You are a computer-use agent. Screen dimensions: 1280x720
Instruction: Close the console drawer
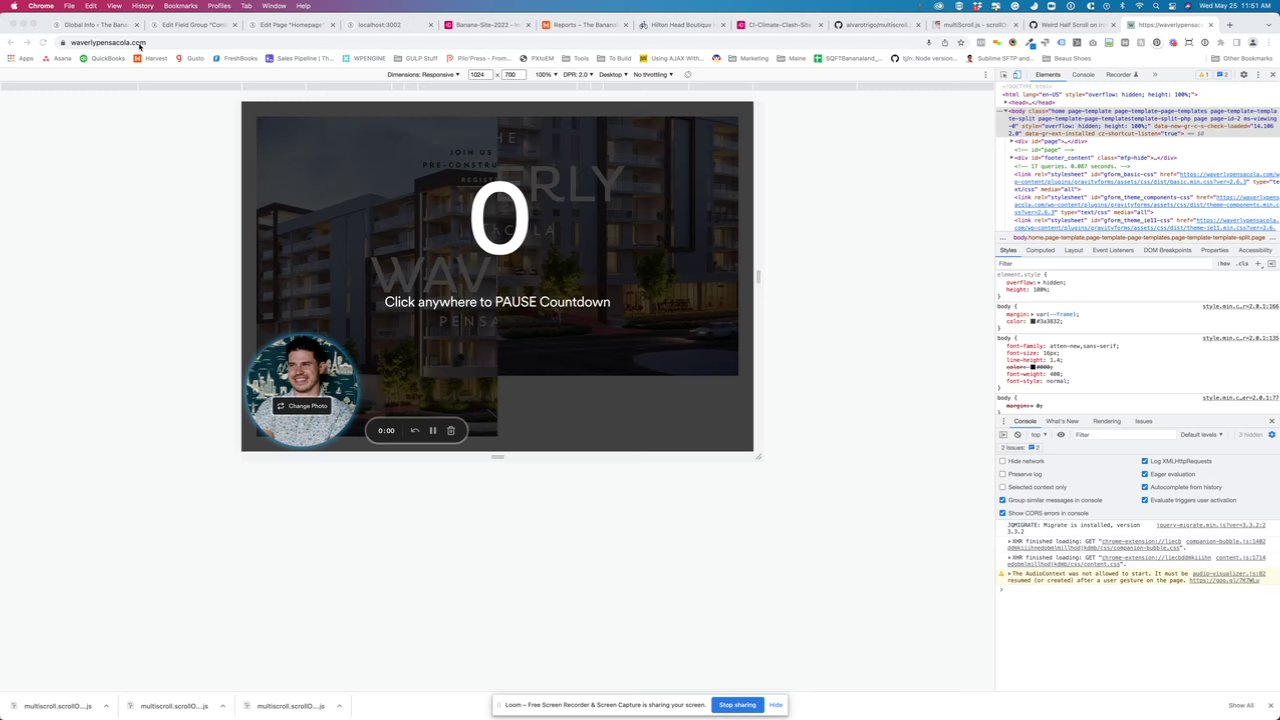[1272, 421]
